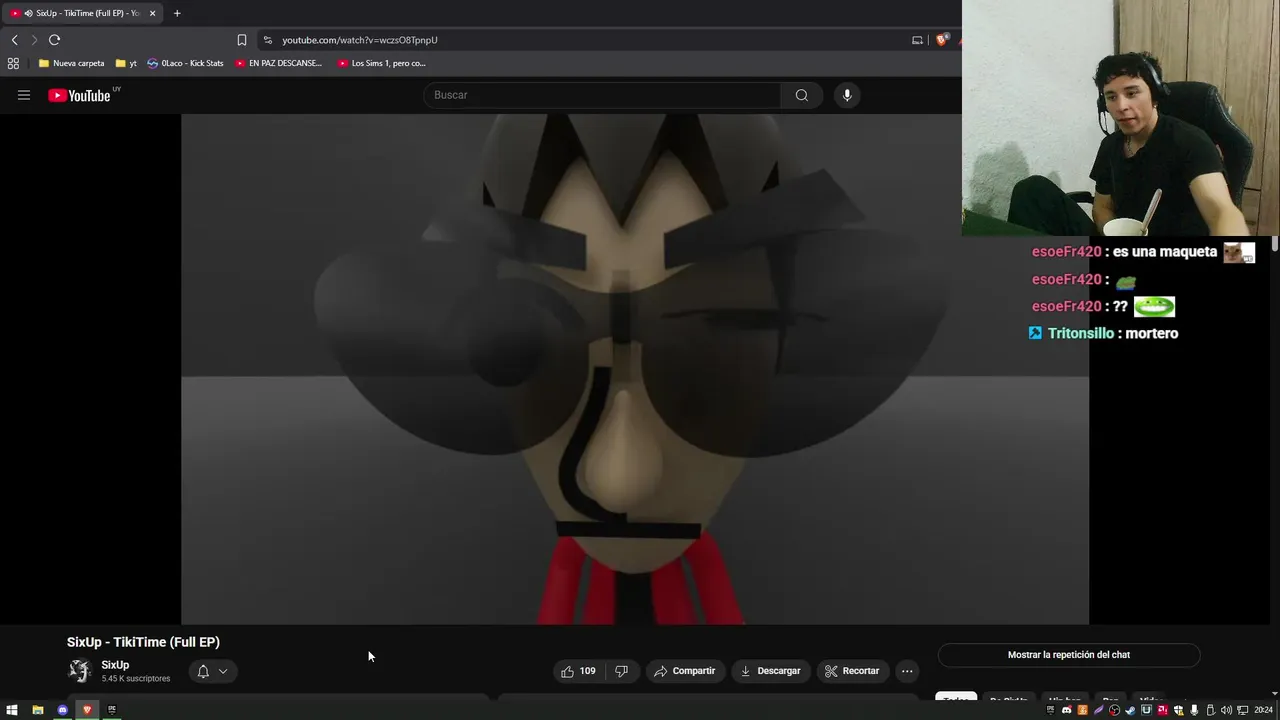Click the Recortar clip button
The height and width of the screenshot is (720, 1280).
point(852,671)
